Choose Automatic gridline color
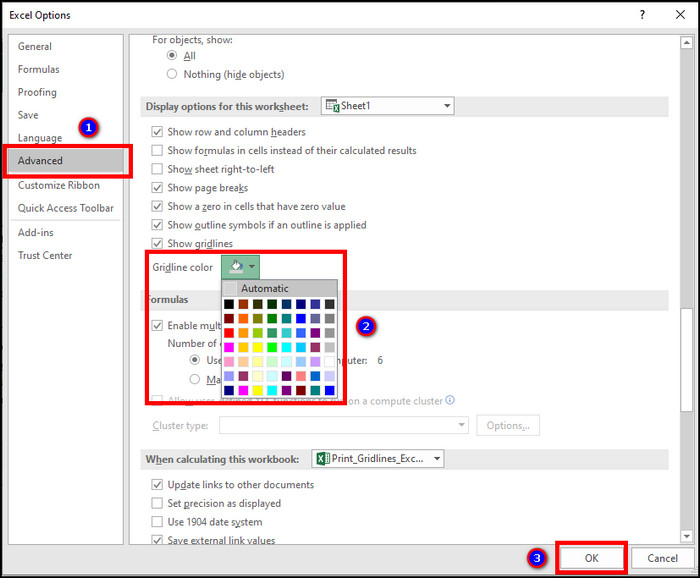Screen dimensions: 700x578 [279, 288]
